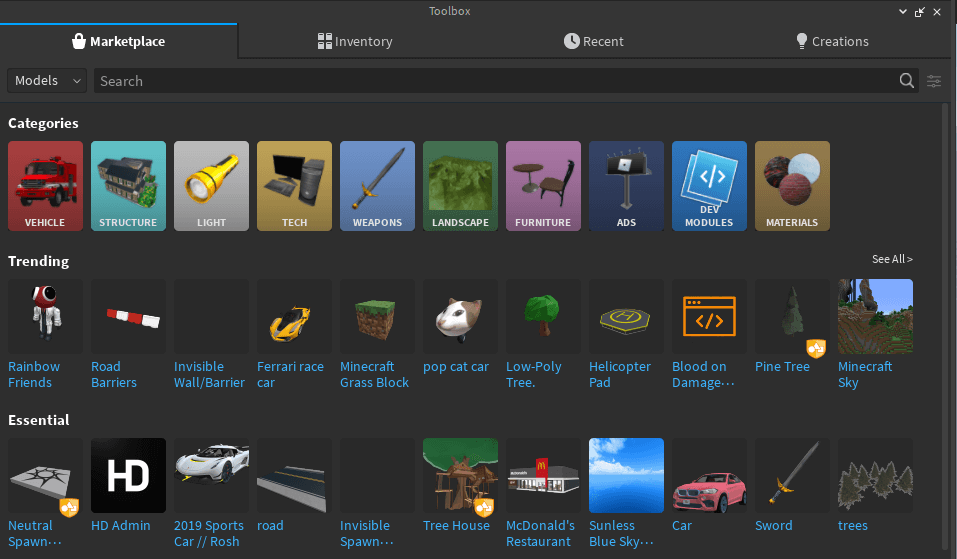Select the Sword model thumbnail
957x559 pixels.
click(x=792, y=475)
